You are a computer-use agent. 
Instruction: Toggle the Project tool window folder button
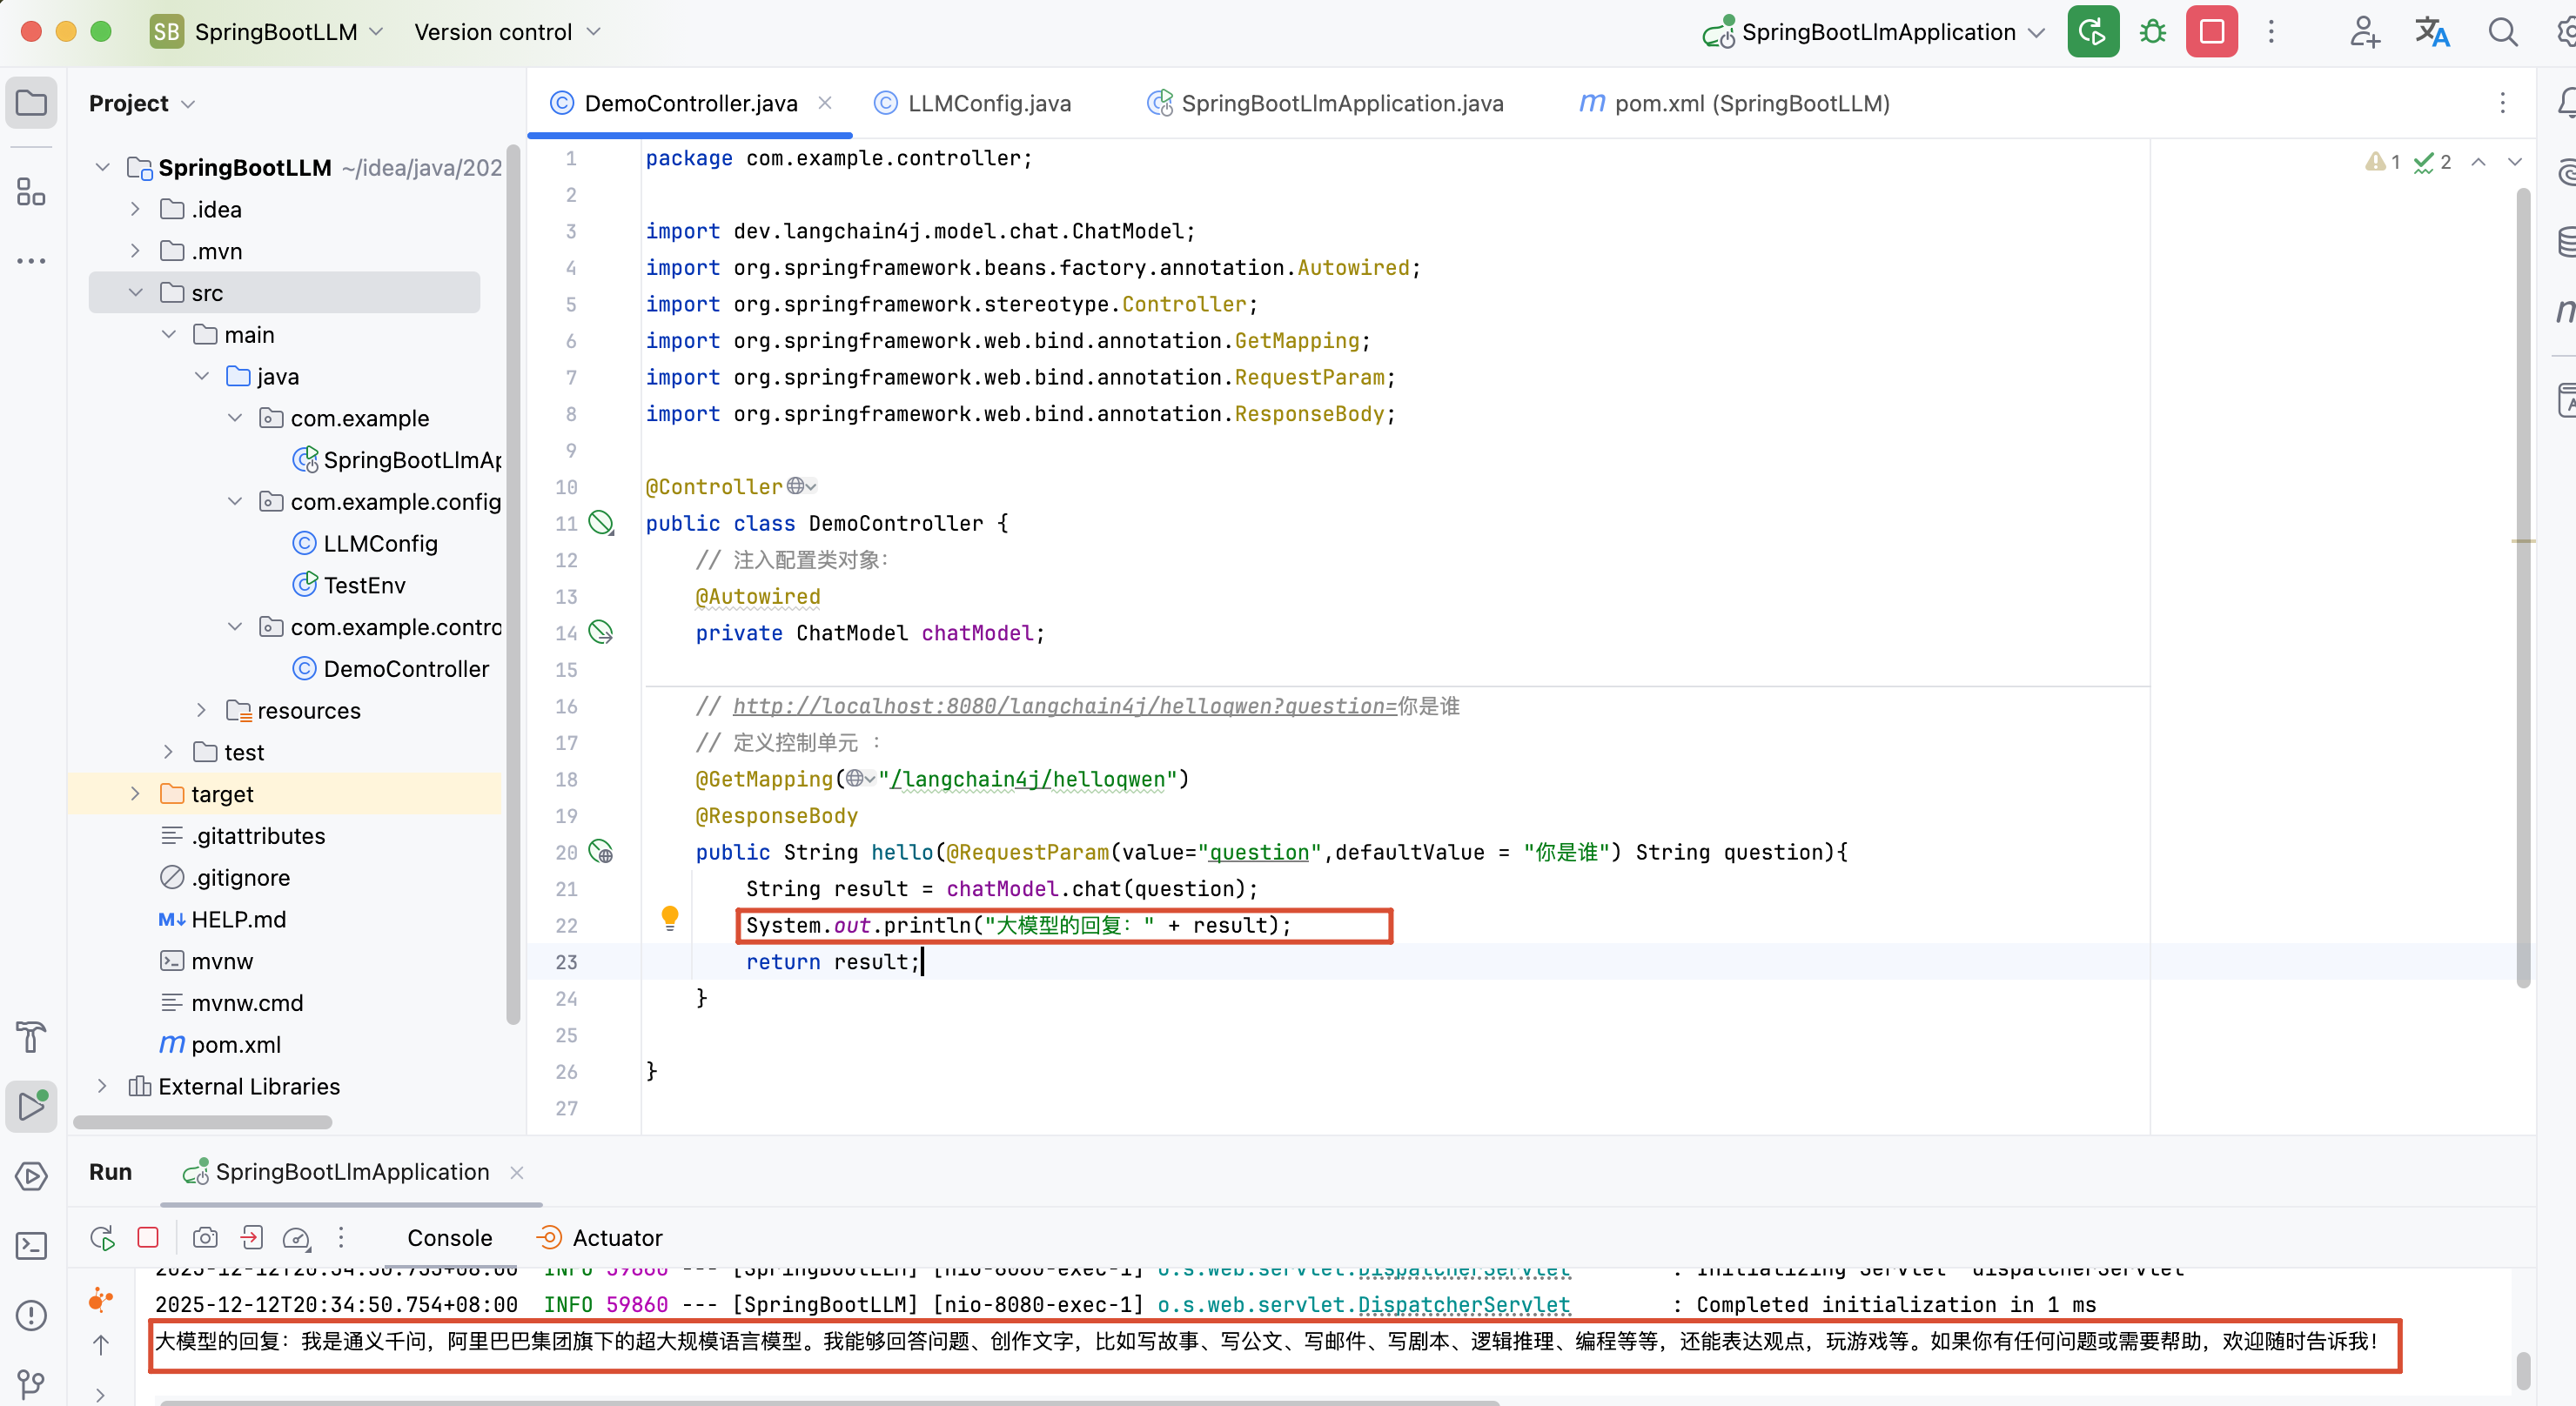point(31,103)
